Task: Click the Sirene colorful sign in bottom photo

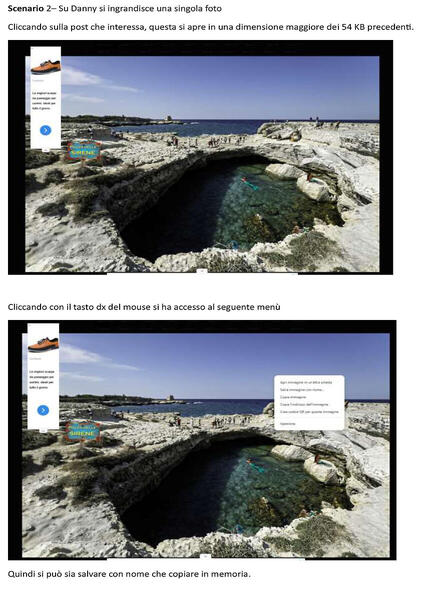Action: 83,431
